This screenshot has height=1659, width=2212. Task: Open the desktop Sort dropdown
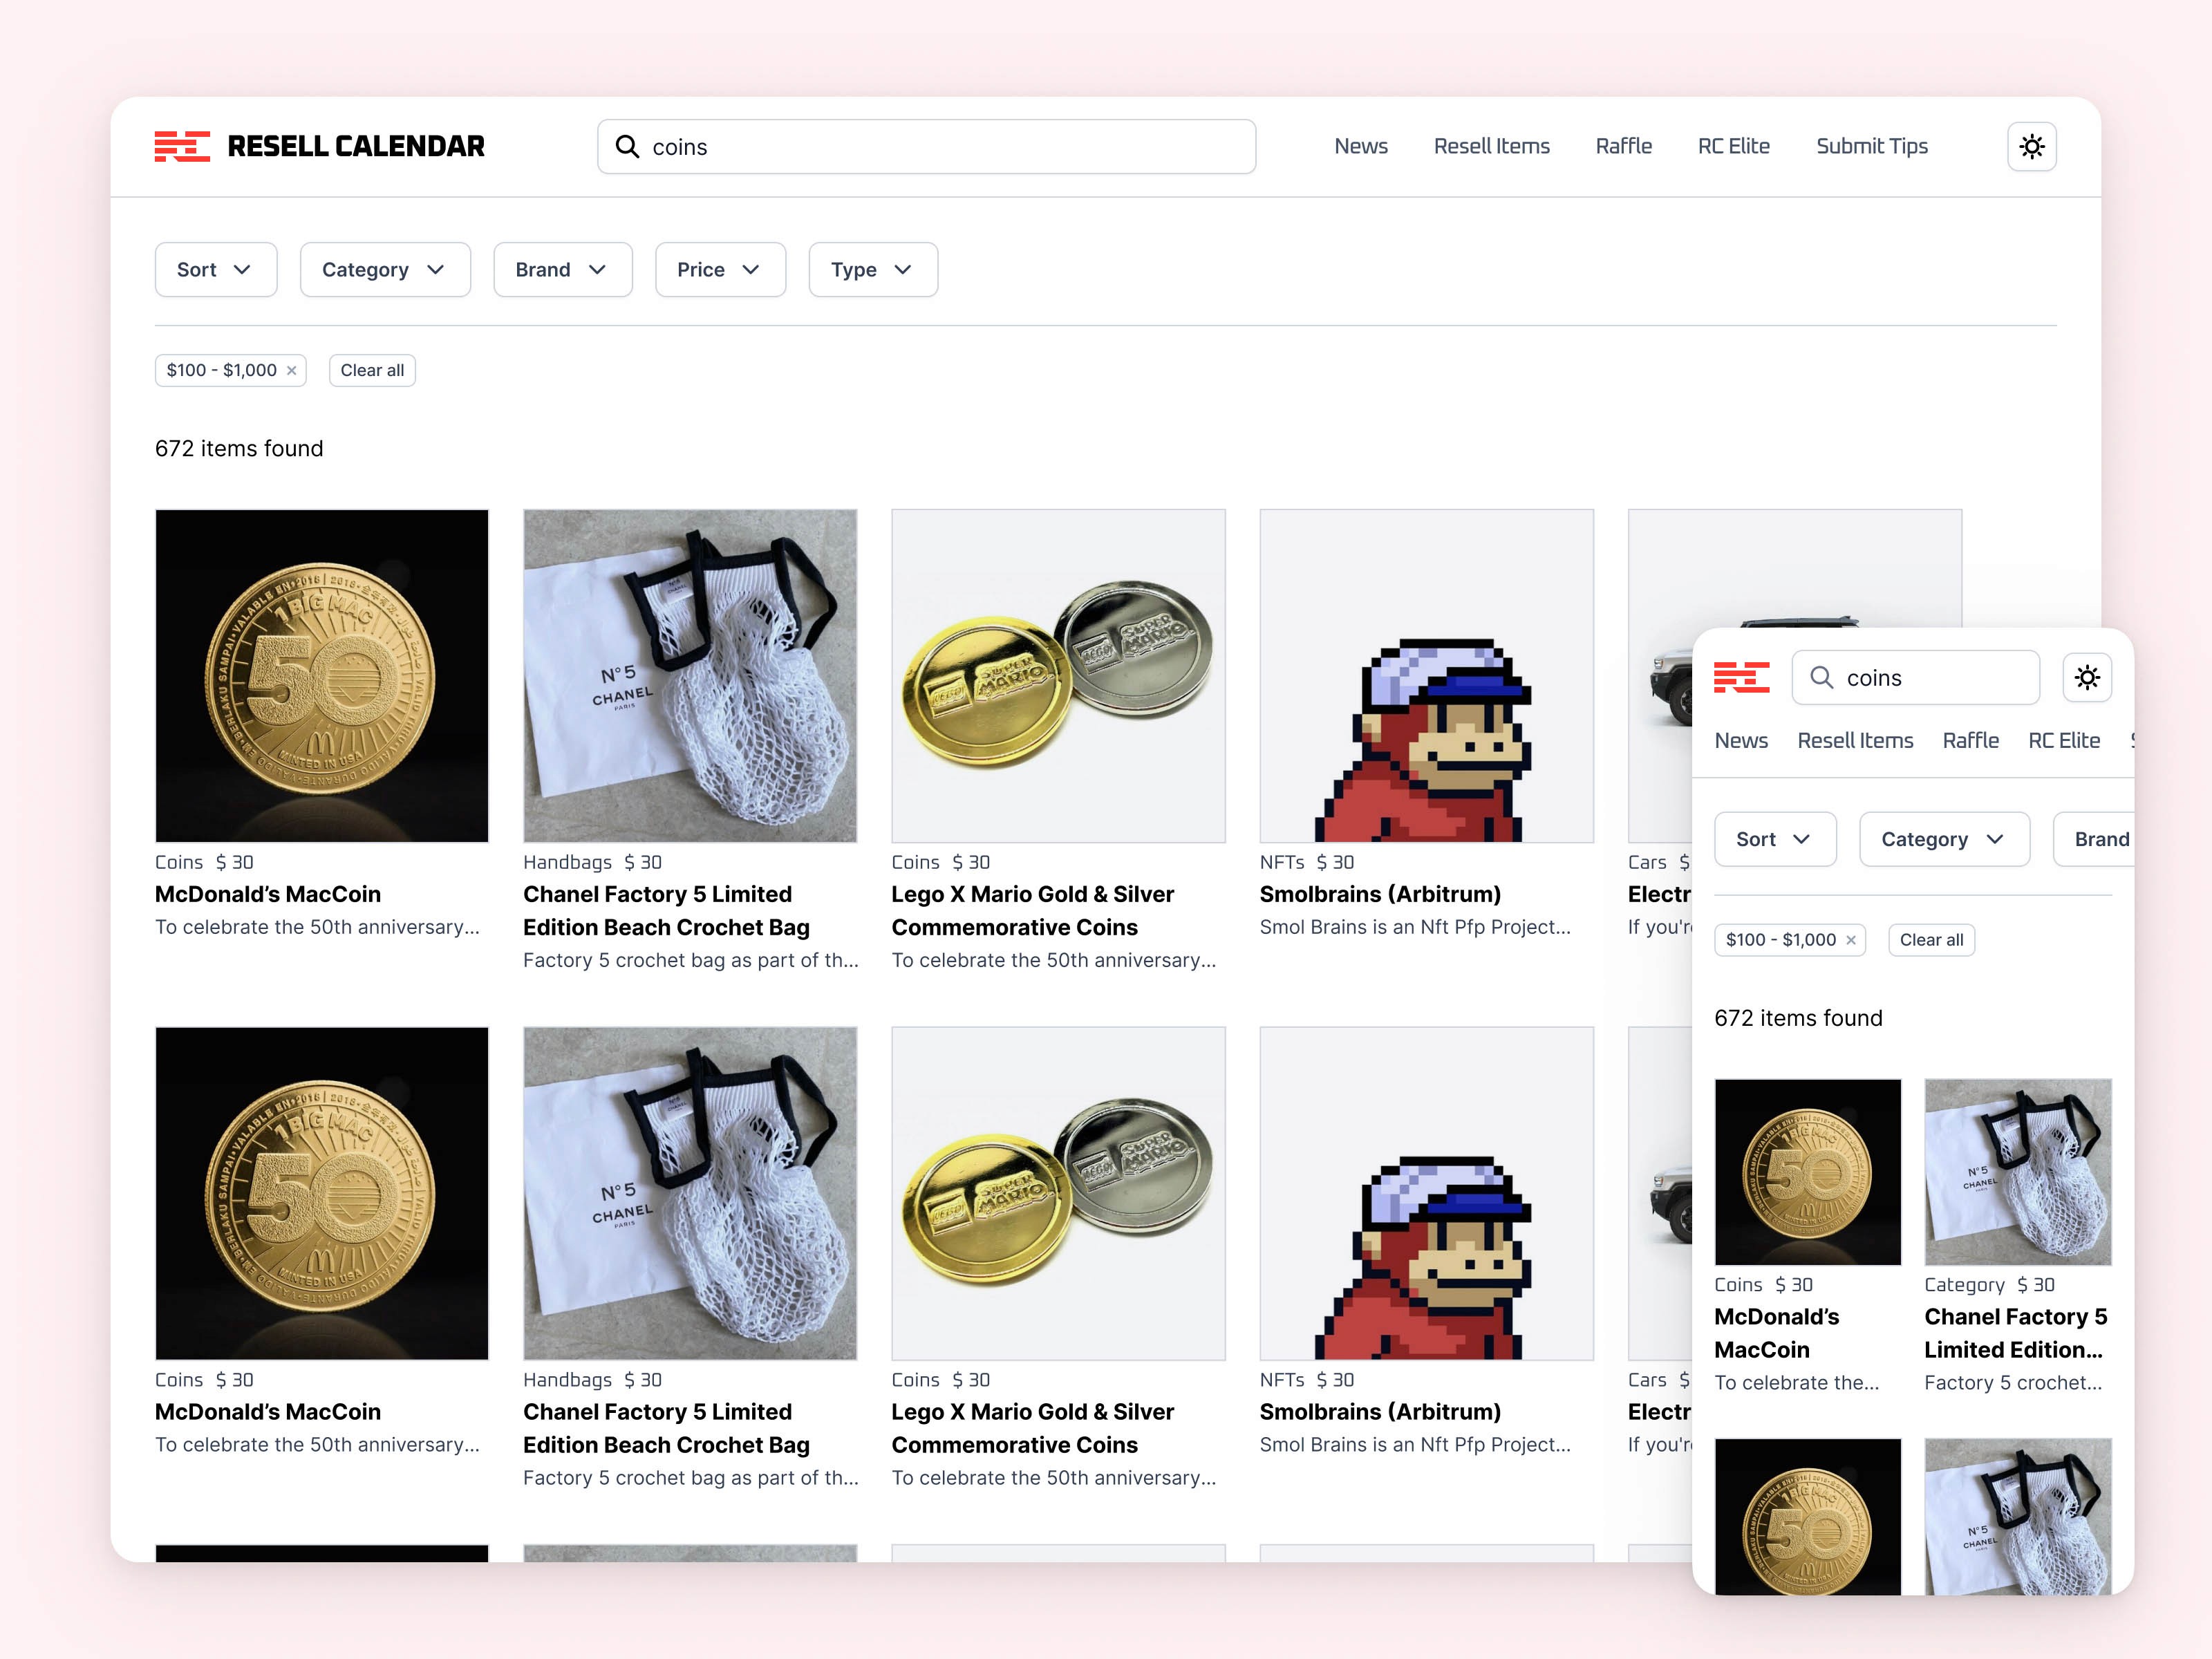click(x=216, y=270)
